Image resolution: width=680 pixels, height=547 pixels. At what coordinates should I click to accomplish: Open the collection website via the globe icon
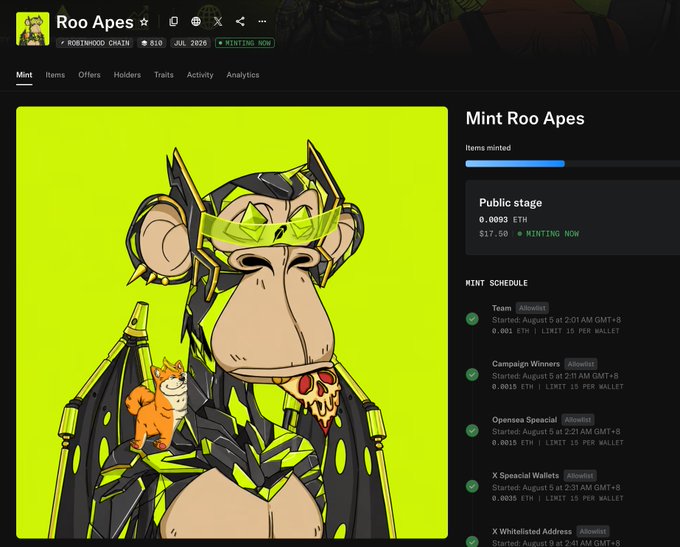(196, 21)
